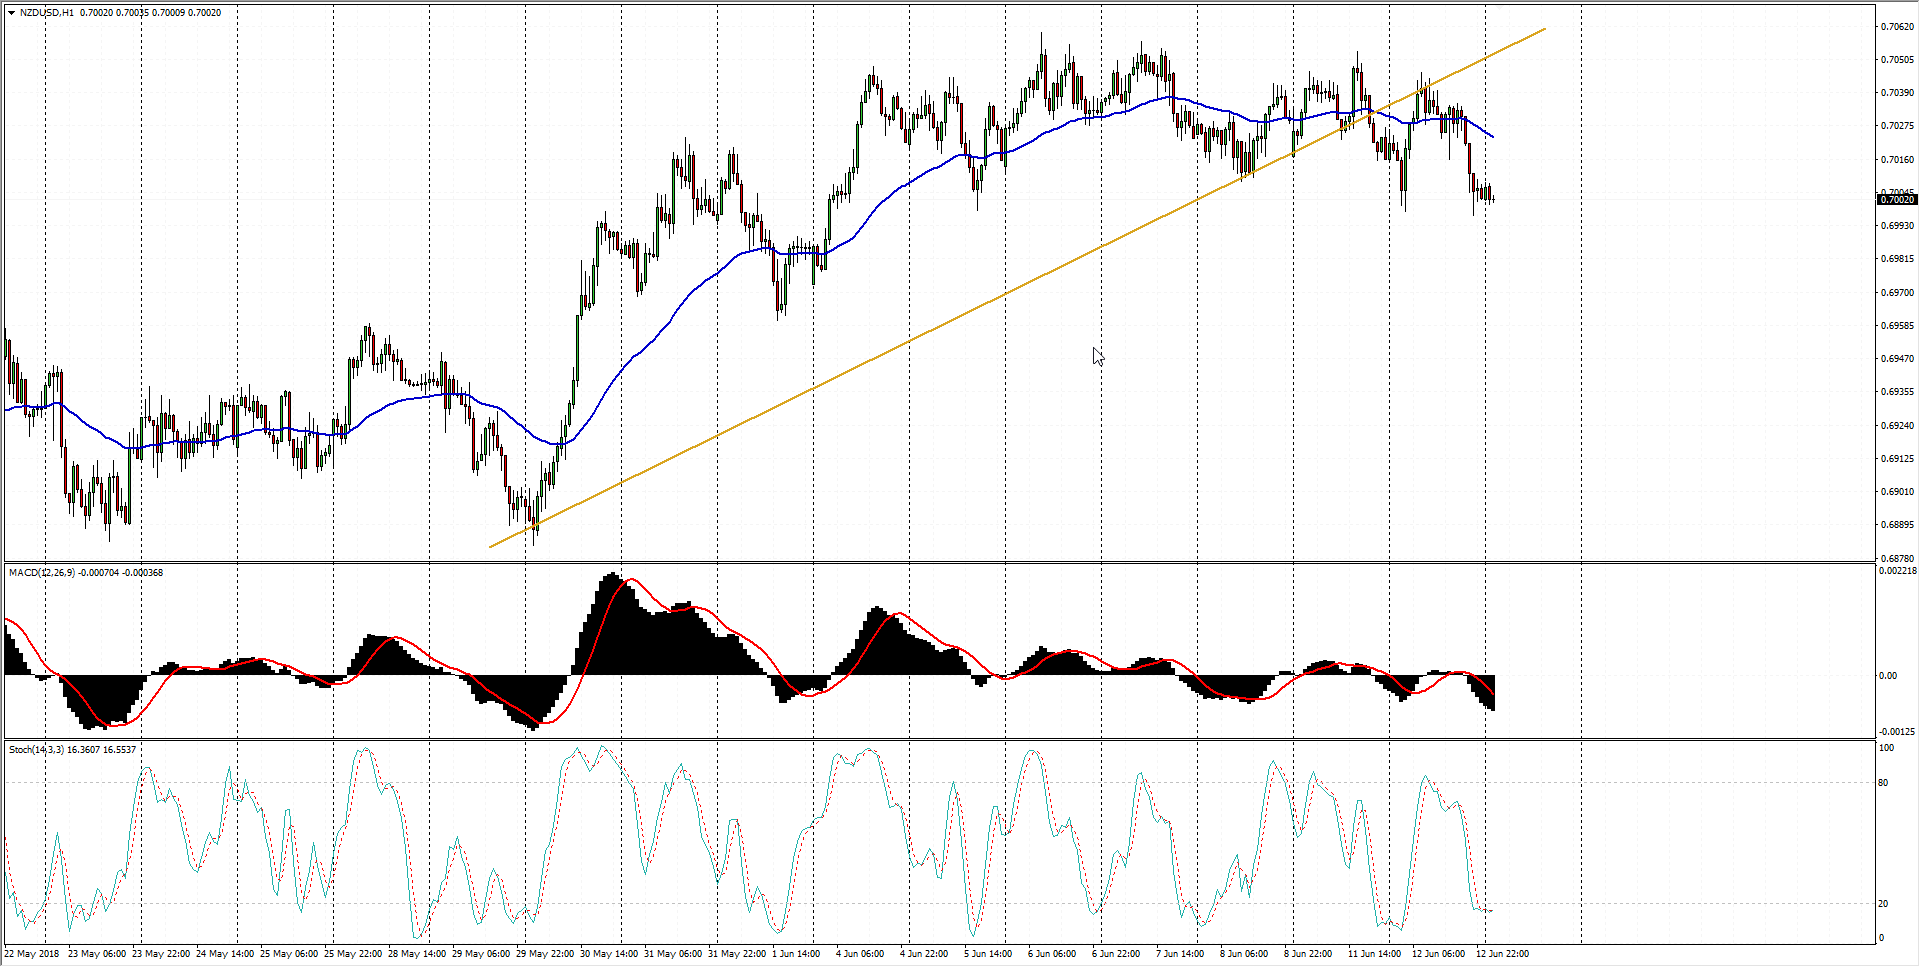Click the 22 May 2018 date label

pyautogui.click(x=32, y=954)
